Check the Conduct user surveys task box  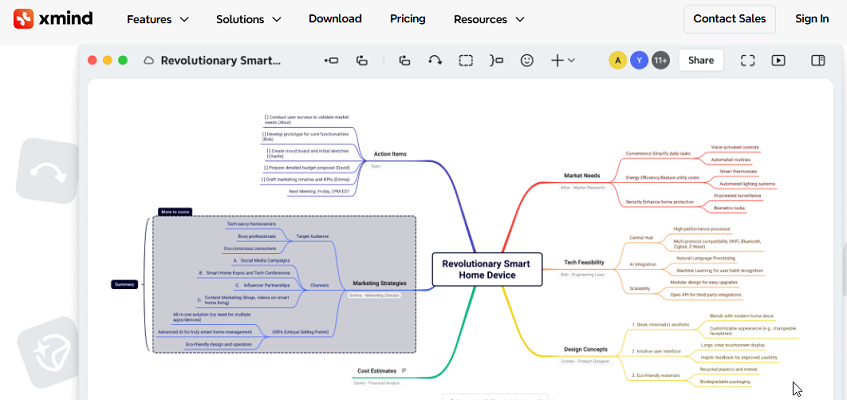pos(266,117)
